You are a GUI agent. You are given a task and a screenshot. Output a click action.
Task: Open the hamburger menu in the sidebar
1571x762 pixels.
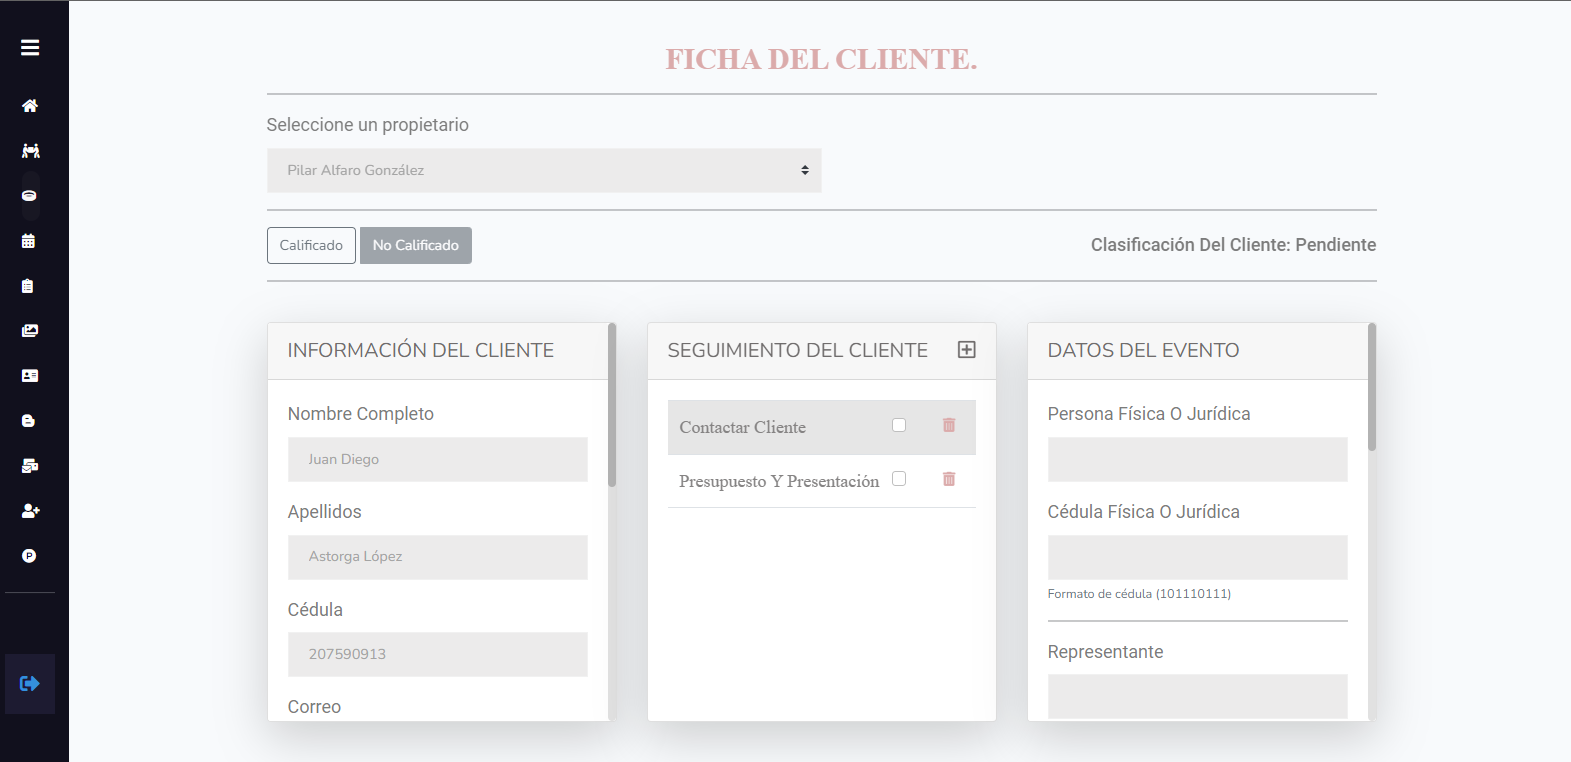point(30,47)
